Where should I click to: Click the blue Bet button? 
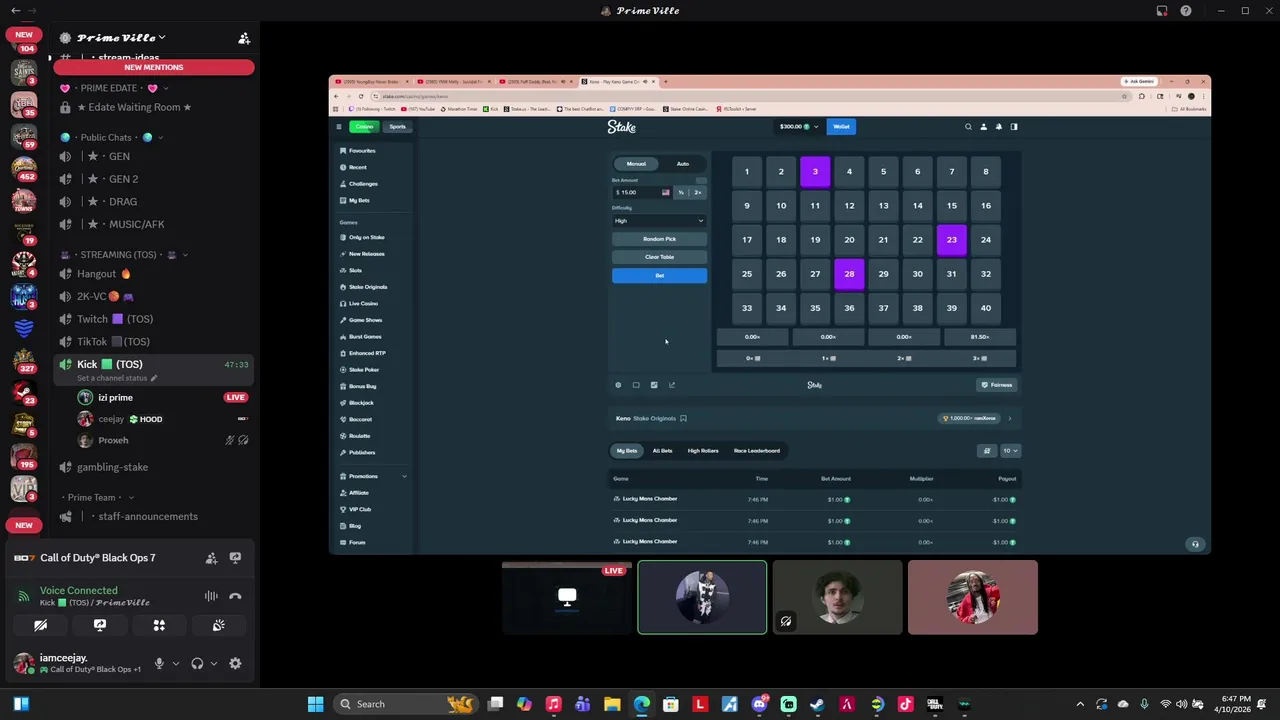pos(659,276)
